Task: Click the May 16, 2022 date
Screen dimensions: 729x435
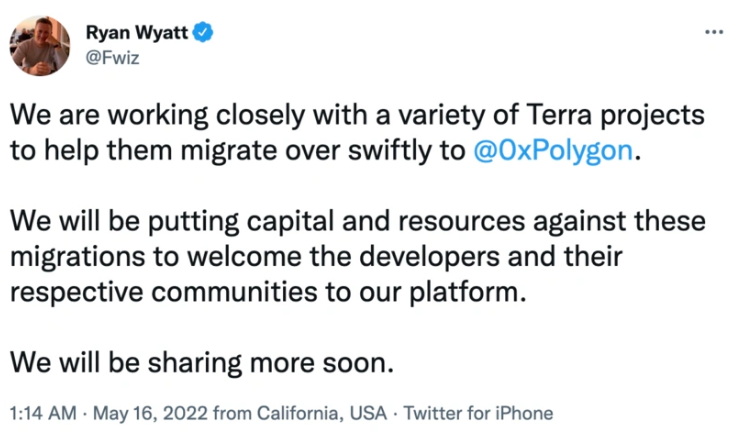Action: (150, 413)
